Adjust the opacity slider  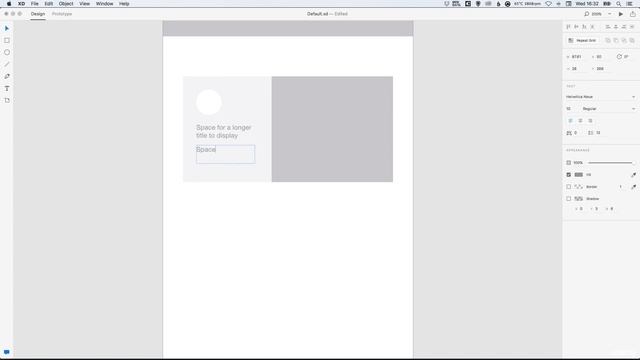pos(611,163)
